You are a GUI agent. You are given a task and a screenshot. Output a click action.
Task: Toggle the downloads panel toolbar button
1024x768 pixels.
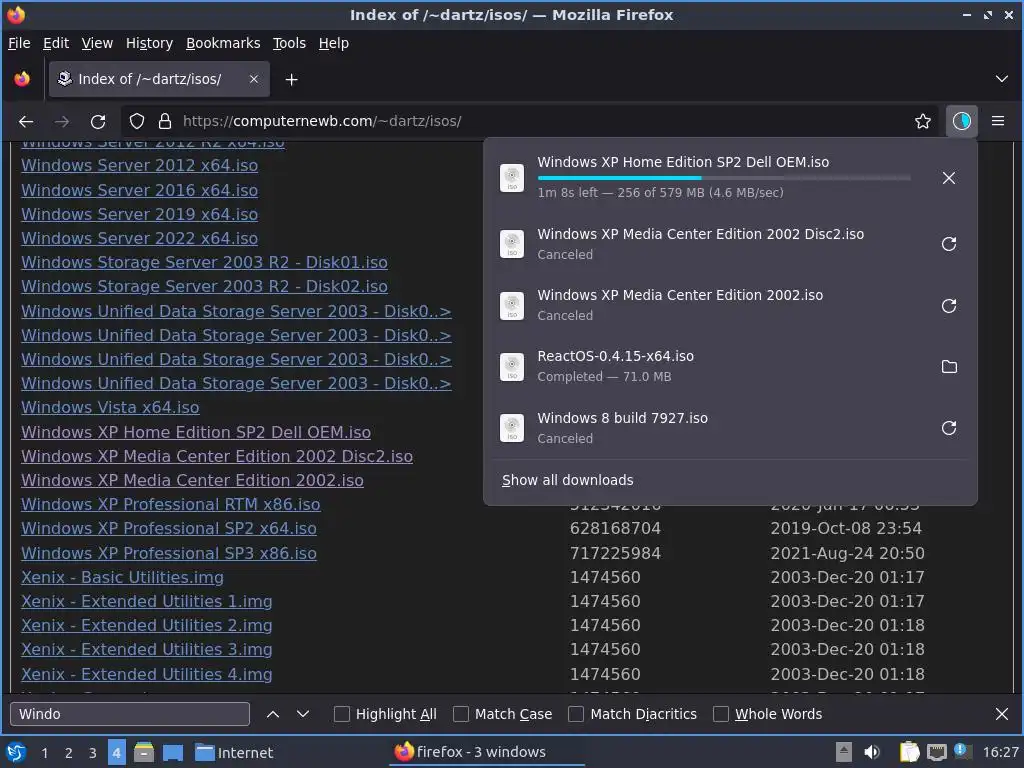point(961,121)
